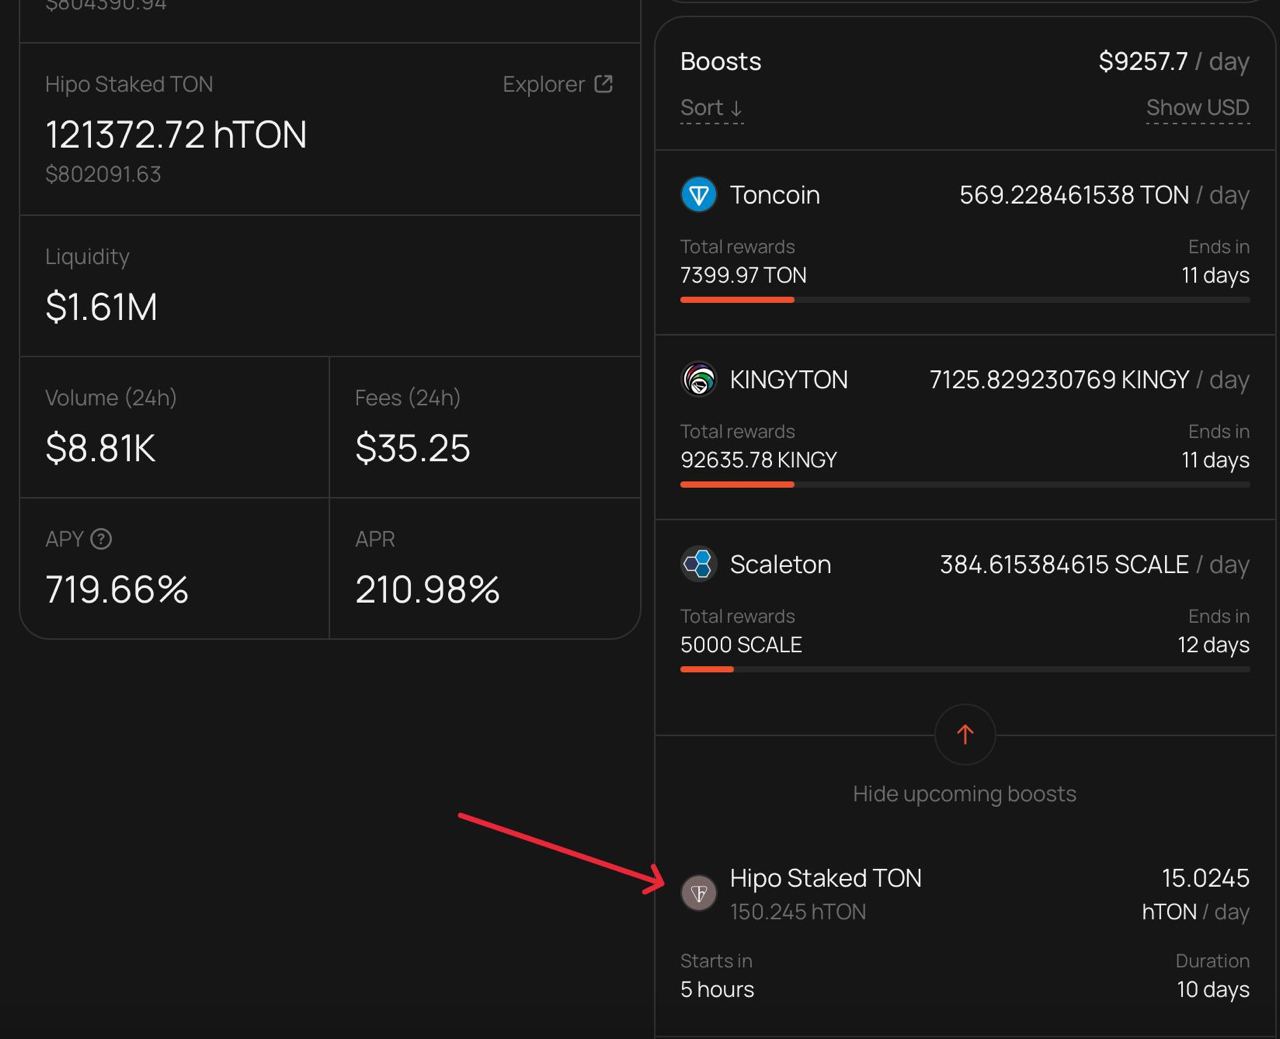Collapse upcoming boosts with the up-arrow button
Image resolution: width=1280 pixels, height=1039 pixels.
[x=965, y=734]
